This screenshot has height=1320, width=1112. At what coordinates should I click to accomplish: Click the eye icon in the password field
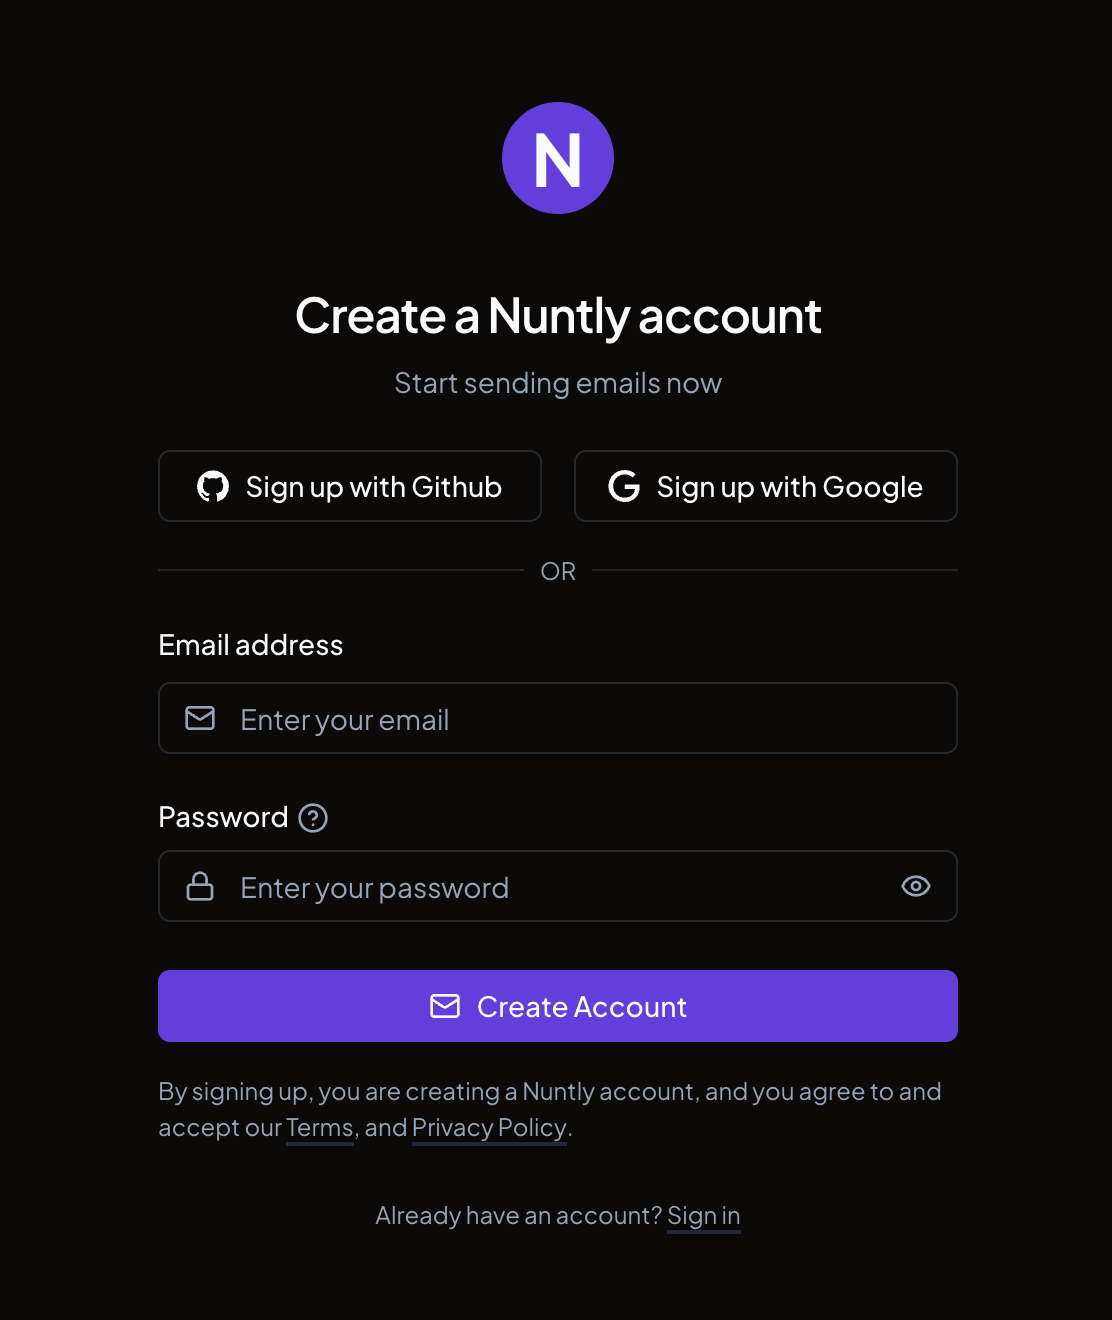click(916, 886)
